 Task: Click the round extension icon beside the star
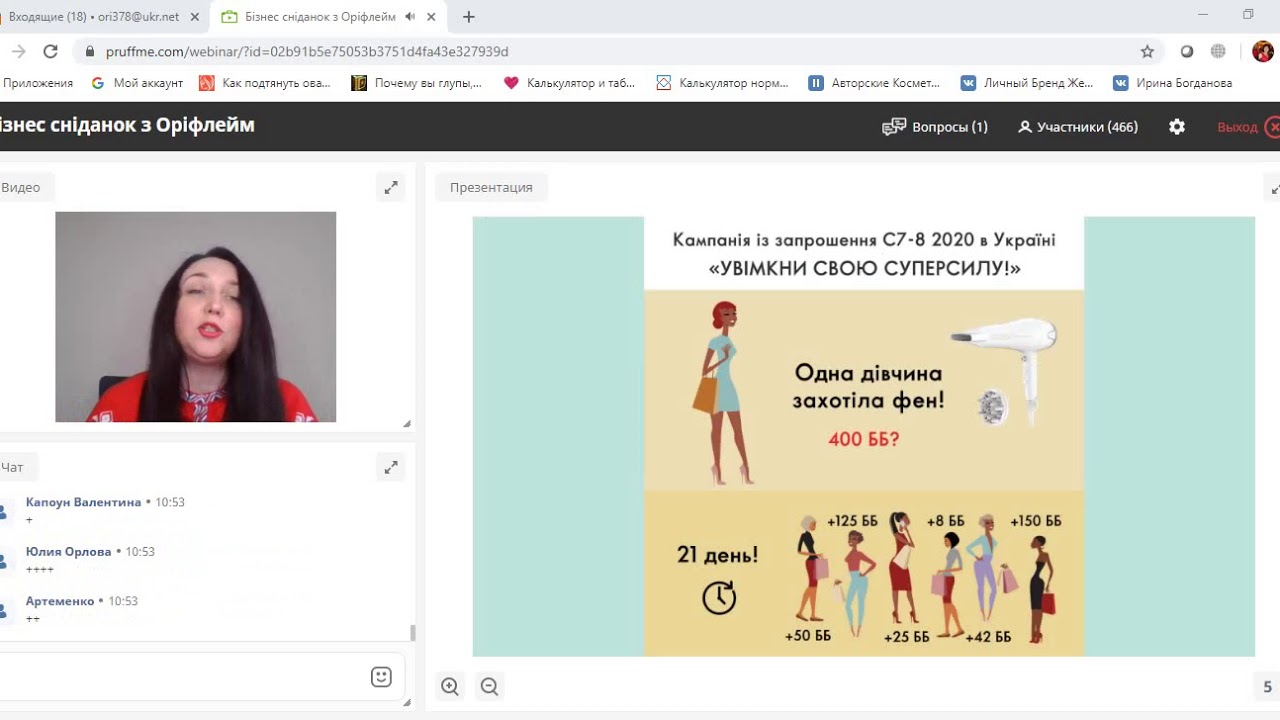click(1187, 51)
